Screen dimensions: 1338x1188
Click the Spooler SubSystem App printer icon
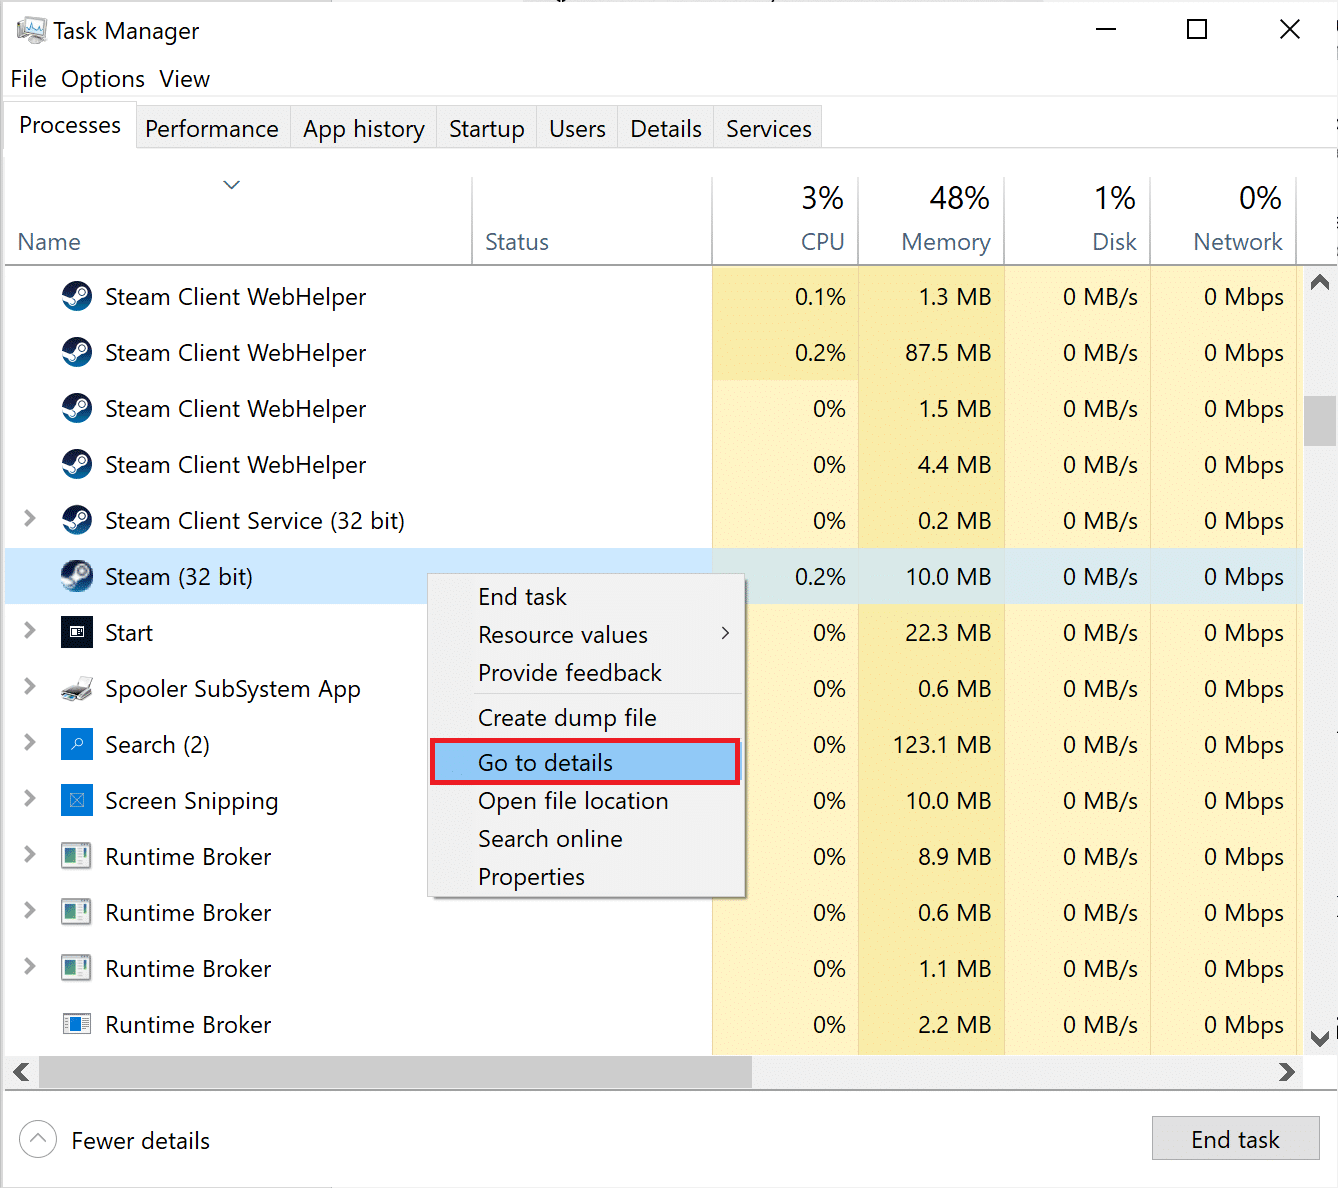coord(77,689)
